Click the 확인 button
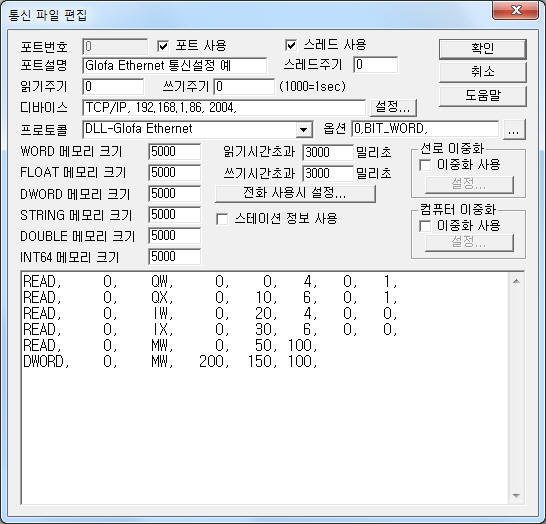 pos(482,49)
